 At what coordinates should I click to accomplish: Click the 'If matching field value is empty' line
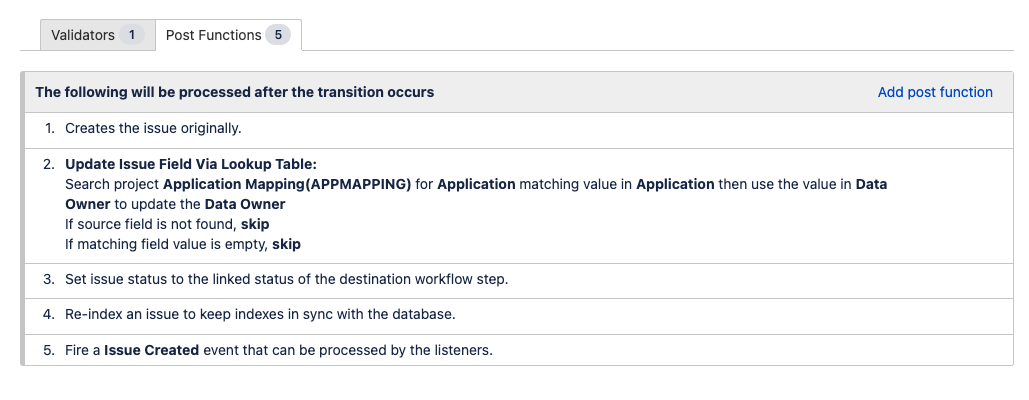(x=183, y=244)
